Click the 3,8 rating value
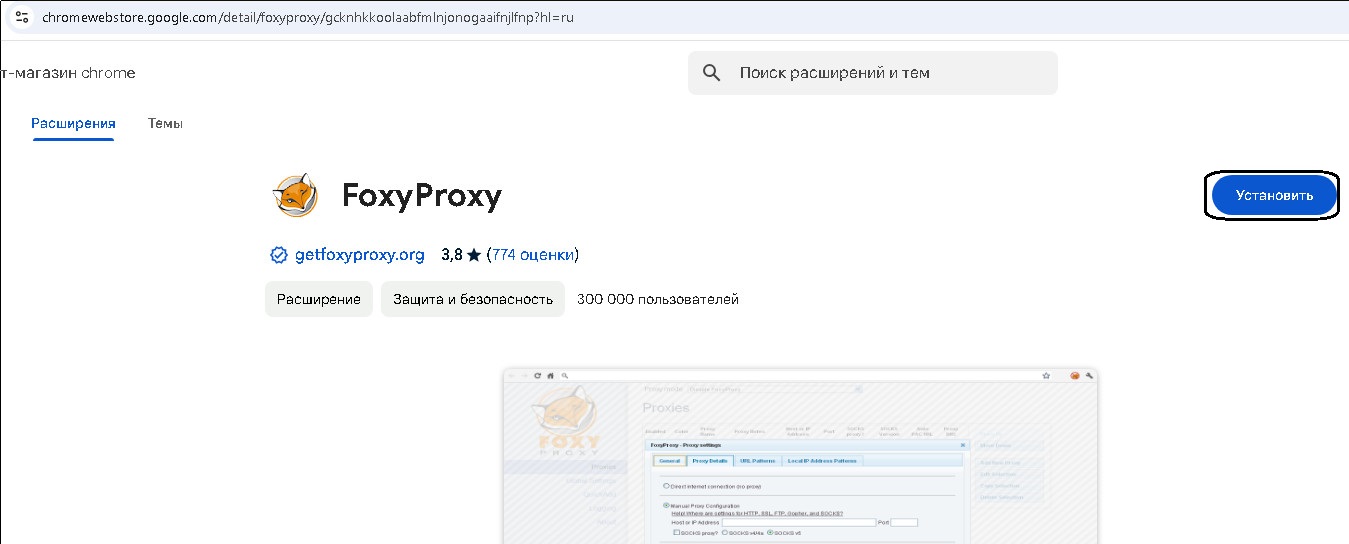1349x544 pixels. [x=452, y=255]
